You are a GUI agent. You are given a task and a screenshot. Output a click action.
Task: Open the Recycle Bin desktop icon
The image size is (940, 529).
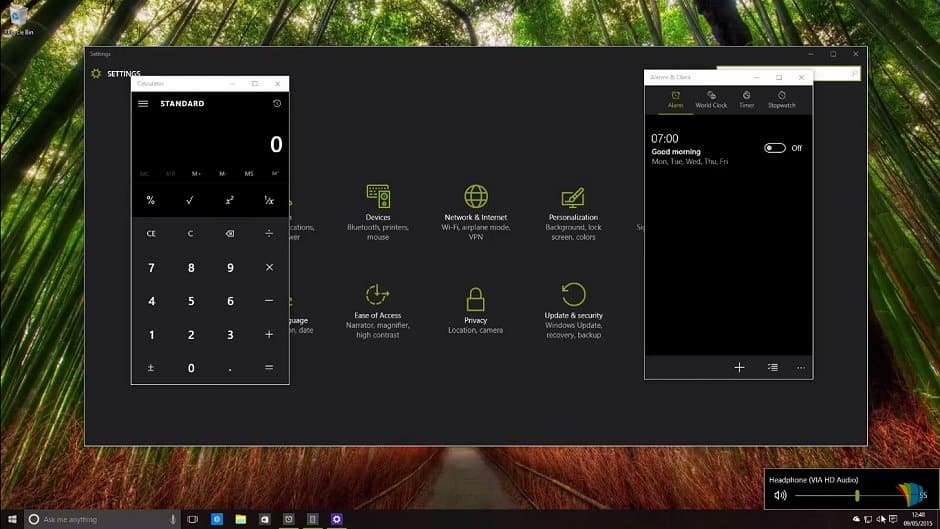(x=18, y=21)
